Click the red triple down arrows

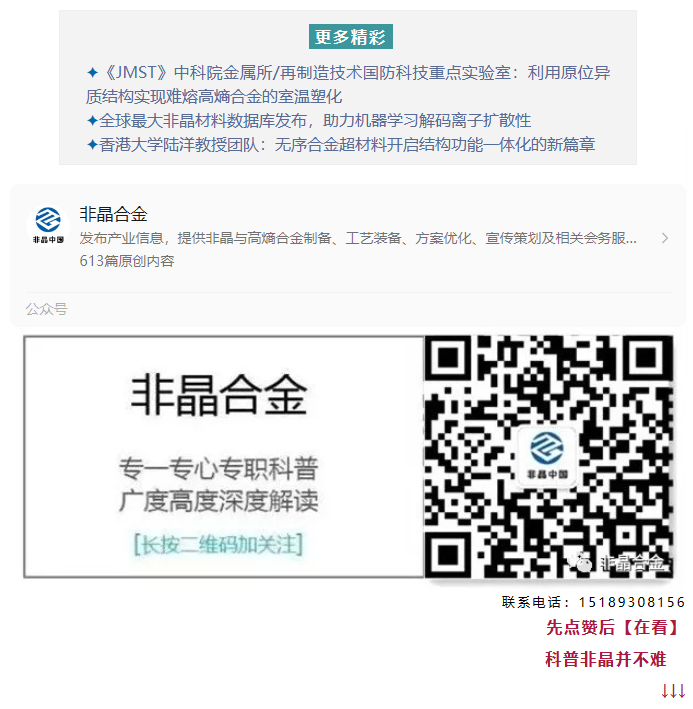[x=673, y=690]
